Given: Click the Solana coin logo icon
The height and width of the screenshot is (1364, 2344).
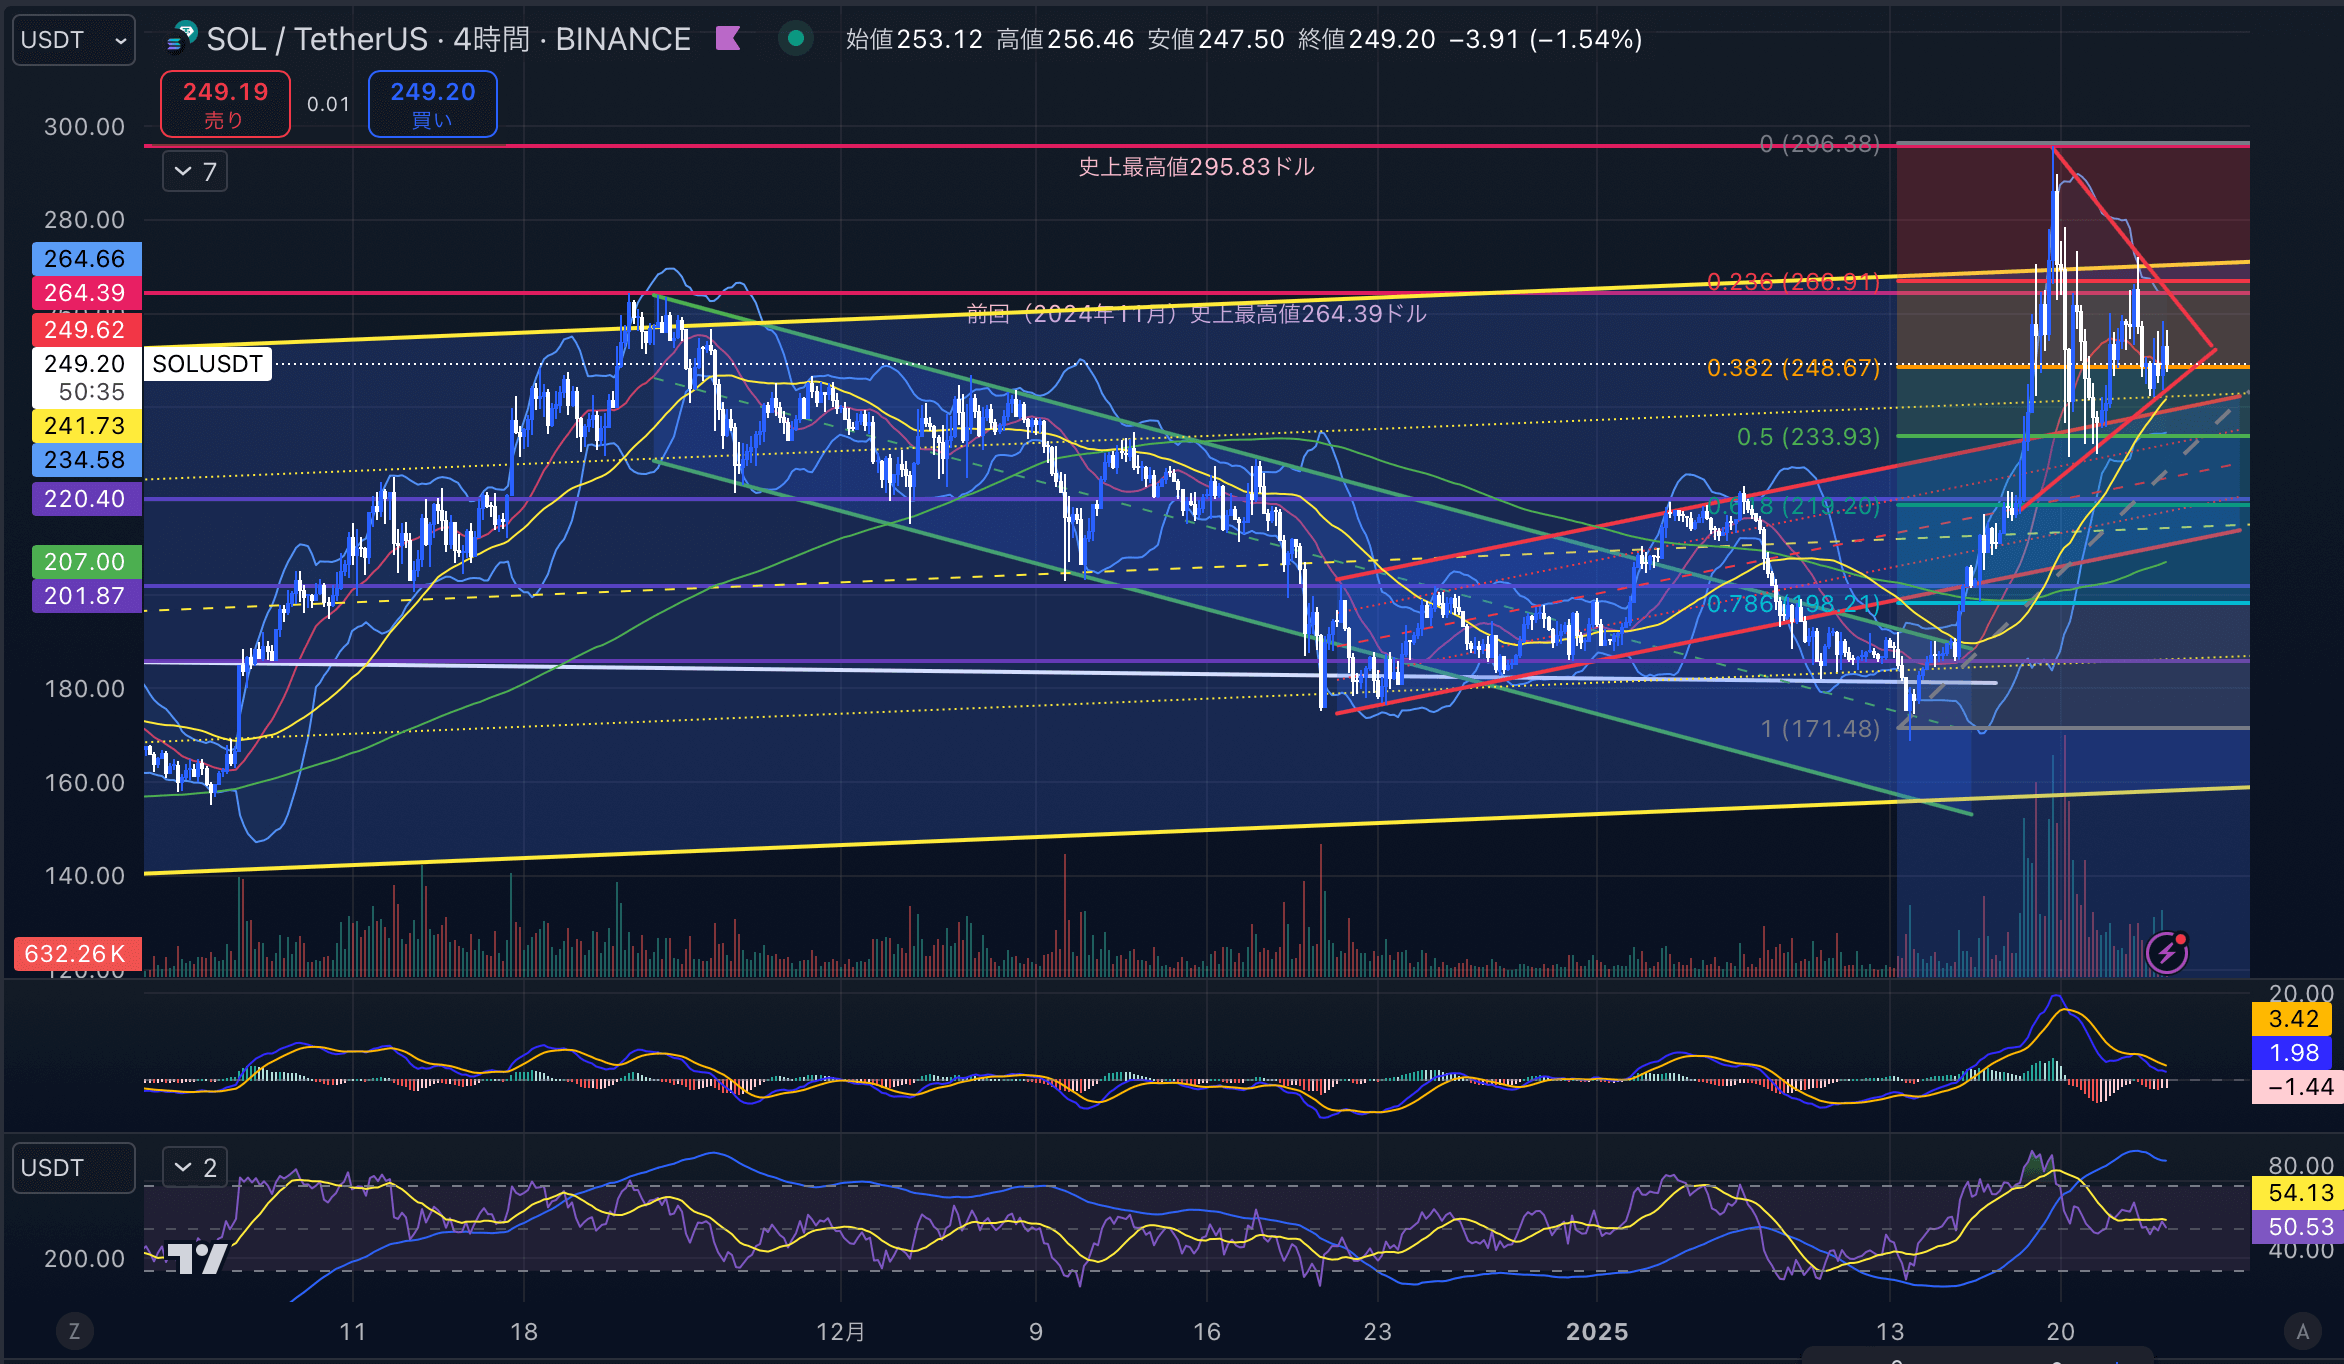Looking at the screenshot, I should [x=181, y=38].
